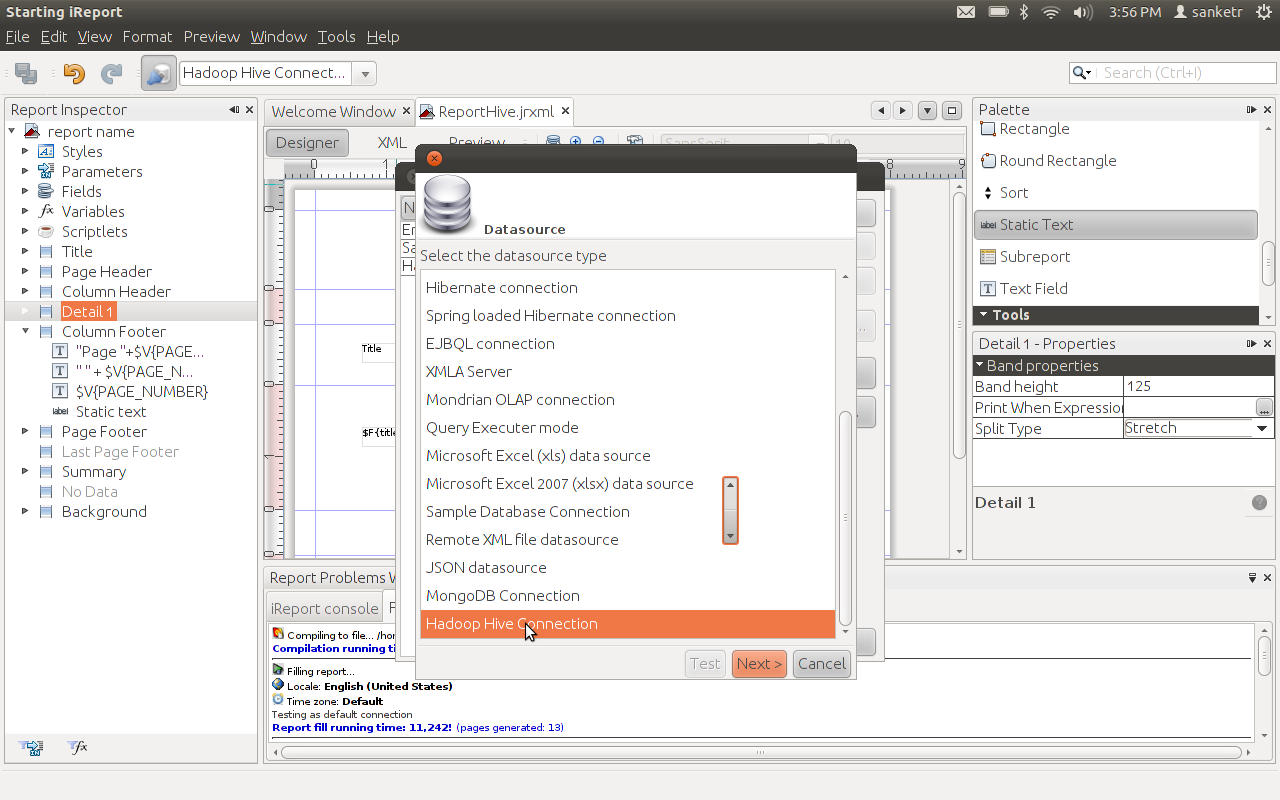Open the Format menu

tap(147, 37)
